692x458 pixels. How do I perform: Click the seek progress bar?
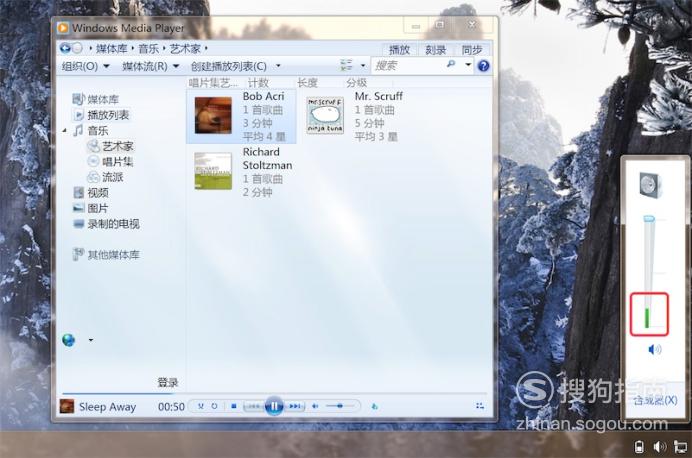(x=275, y=393)
